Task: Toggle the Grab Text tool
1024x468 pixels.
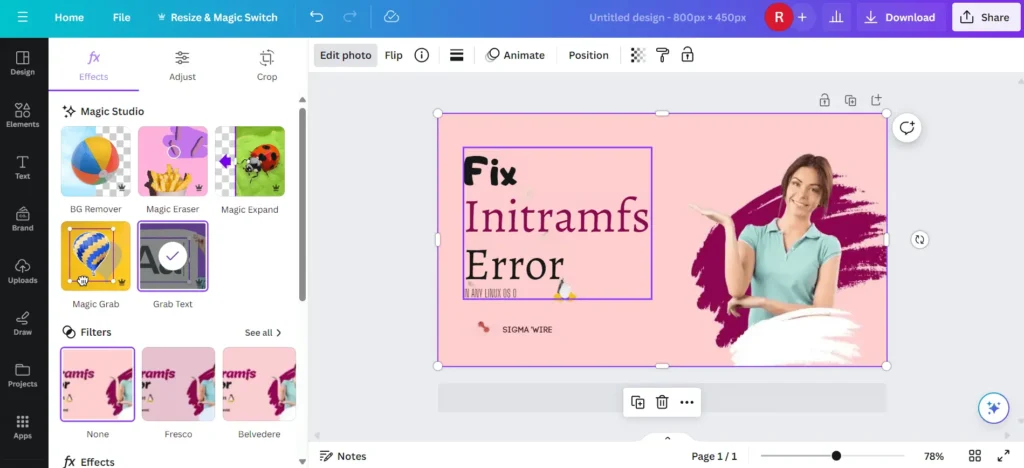Action: point(173,256)
